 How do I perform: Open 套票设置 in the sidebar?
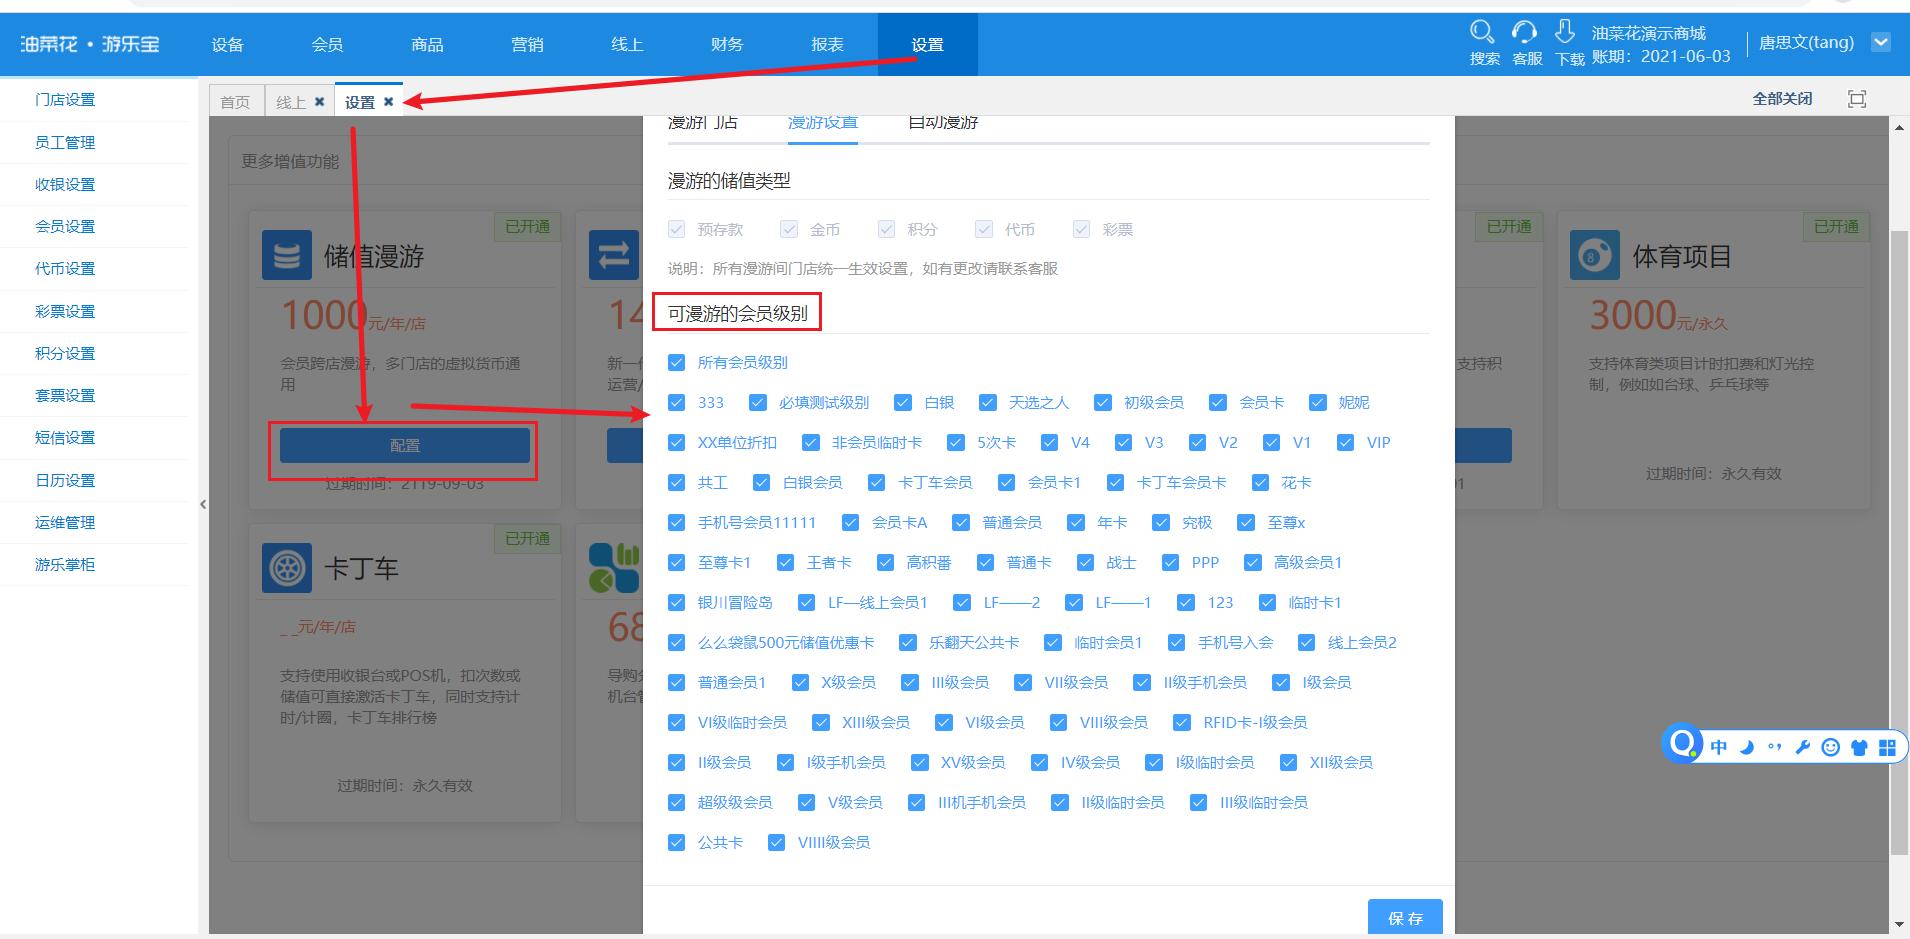tap(65, 395)
